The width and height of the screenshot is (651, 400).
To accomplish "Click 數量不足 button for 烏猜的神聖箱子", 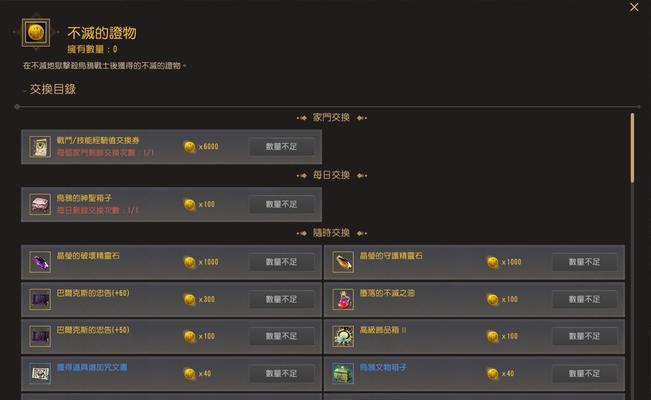I will point(281,204).
